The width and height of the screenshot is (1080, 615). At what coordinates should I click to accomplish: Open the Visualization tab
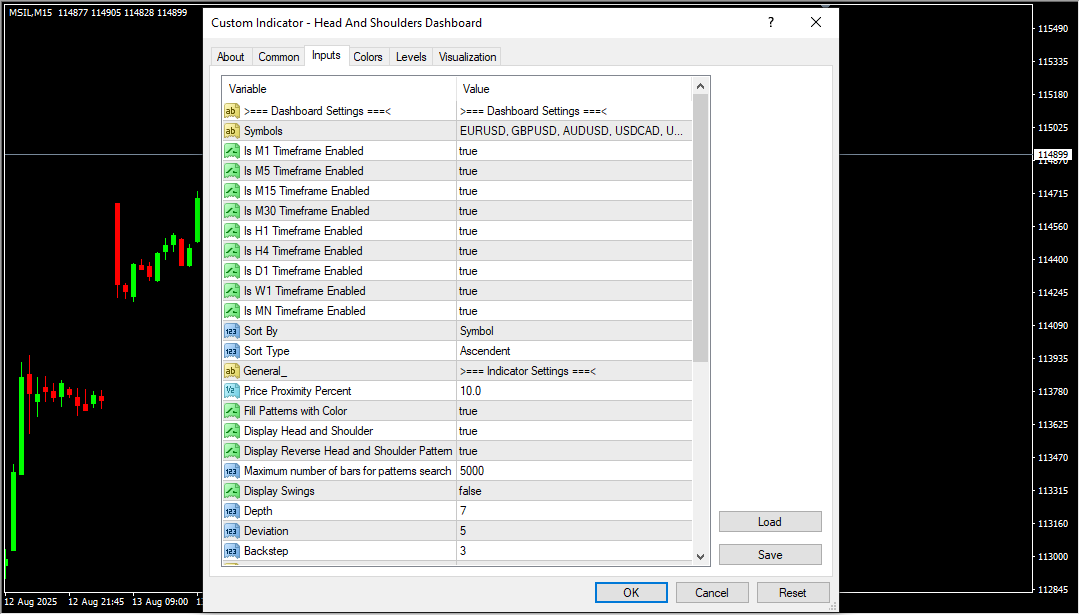click(467, 57)
